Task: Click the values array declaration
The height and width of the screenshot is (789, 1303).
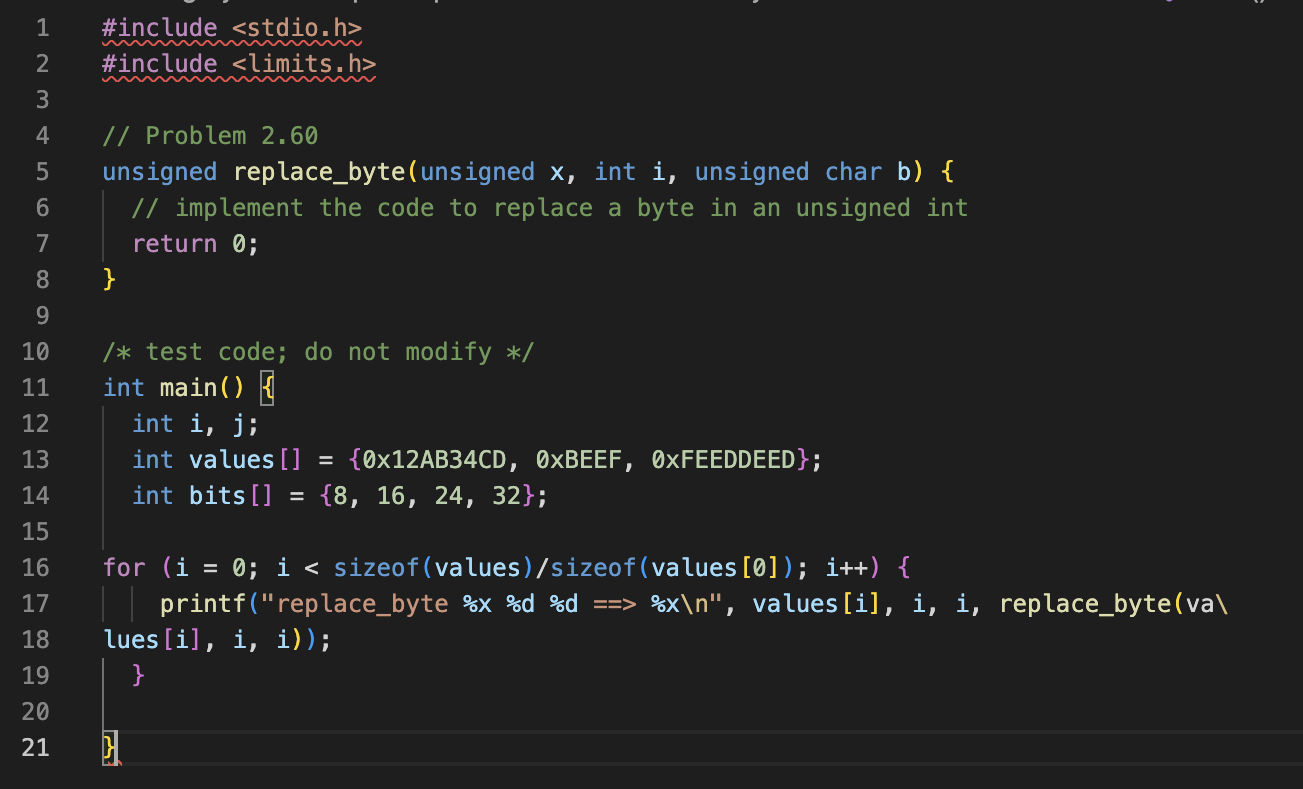Action: (x=232, y=459)
